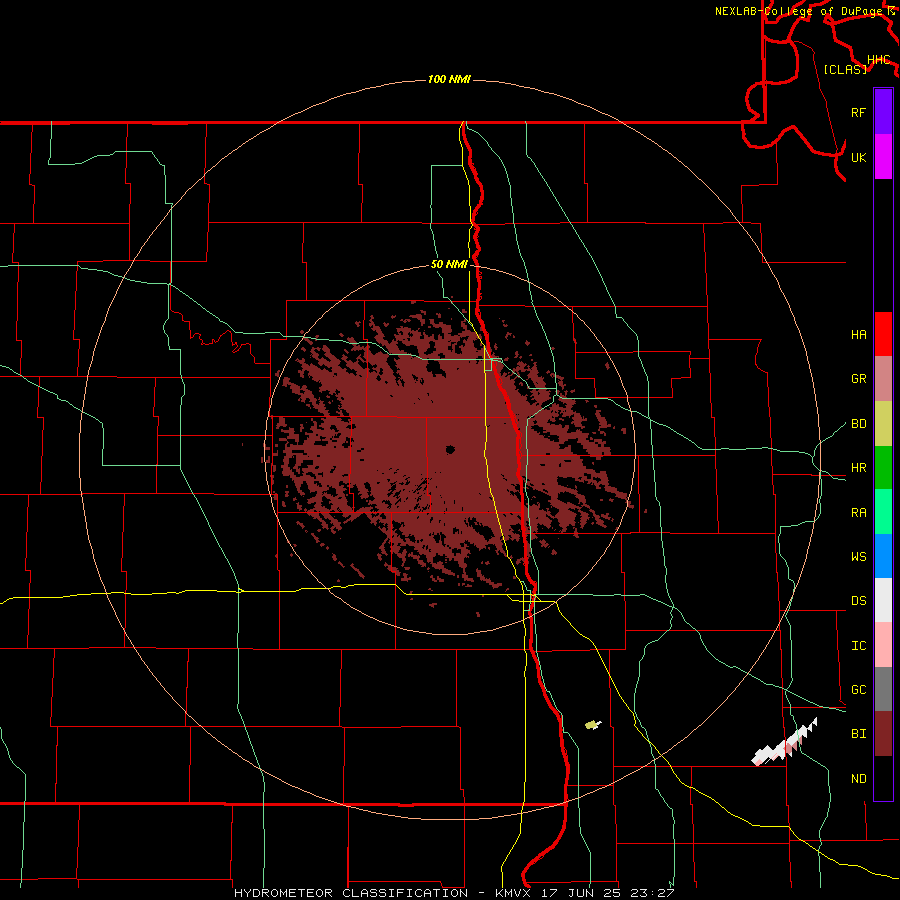Click the BI legend label
900x900 pixels.
click(858, 734)
